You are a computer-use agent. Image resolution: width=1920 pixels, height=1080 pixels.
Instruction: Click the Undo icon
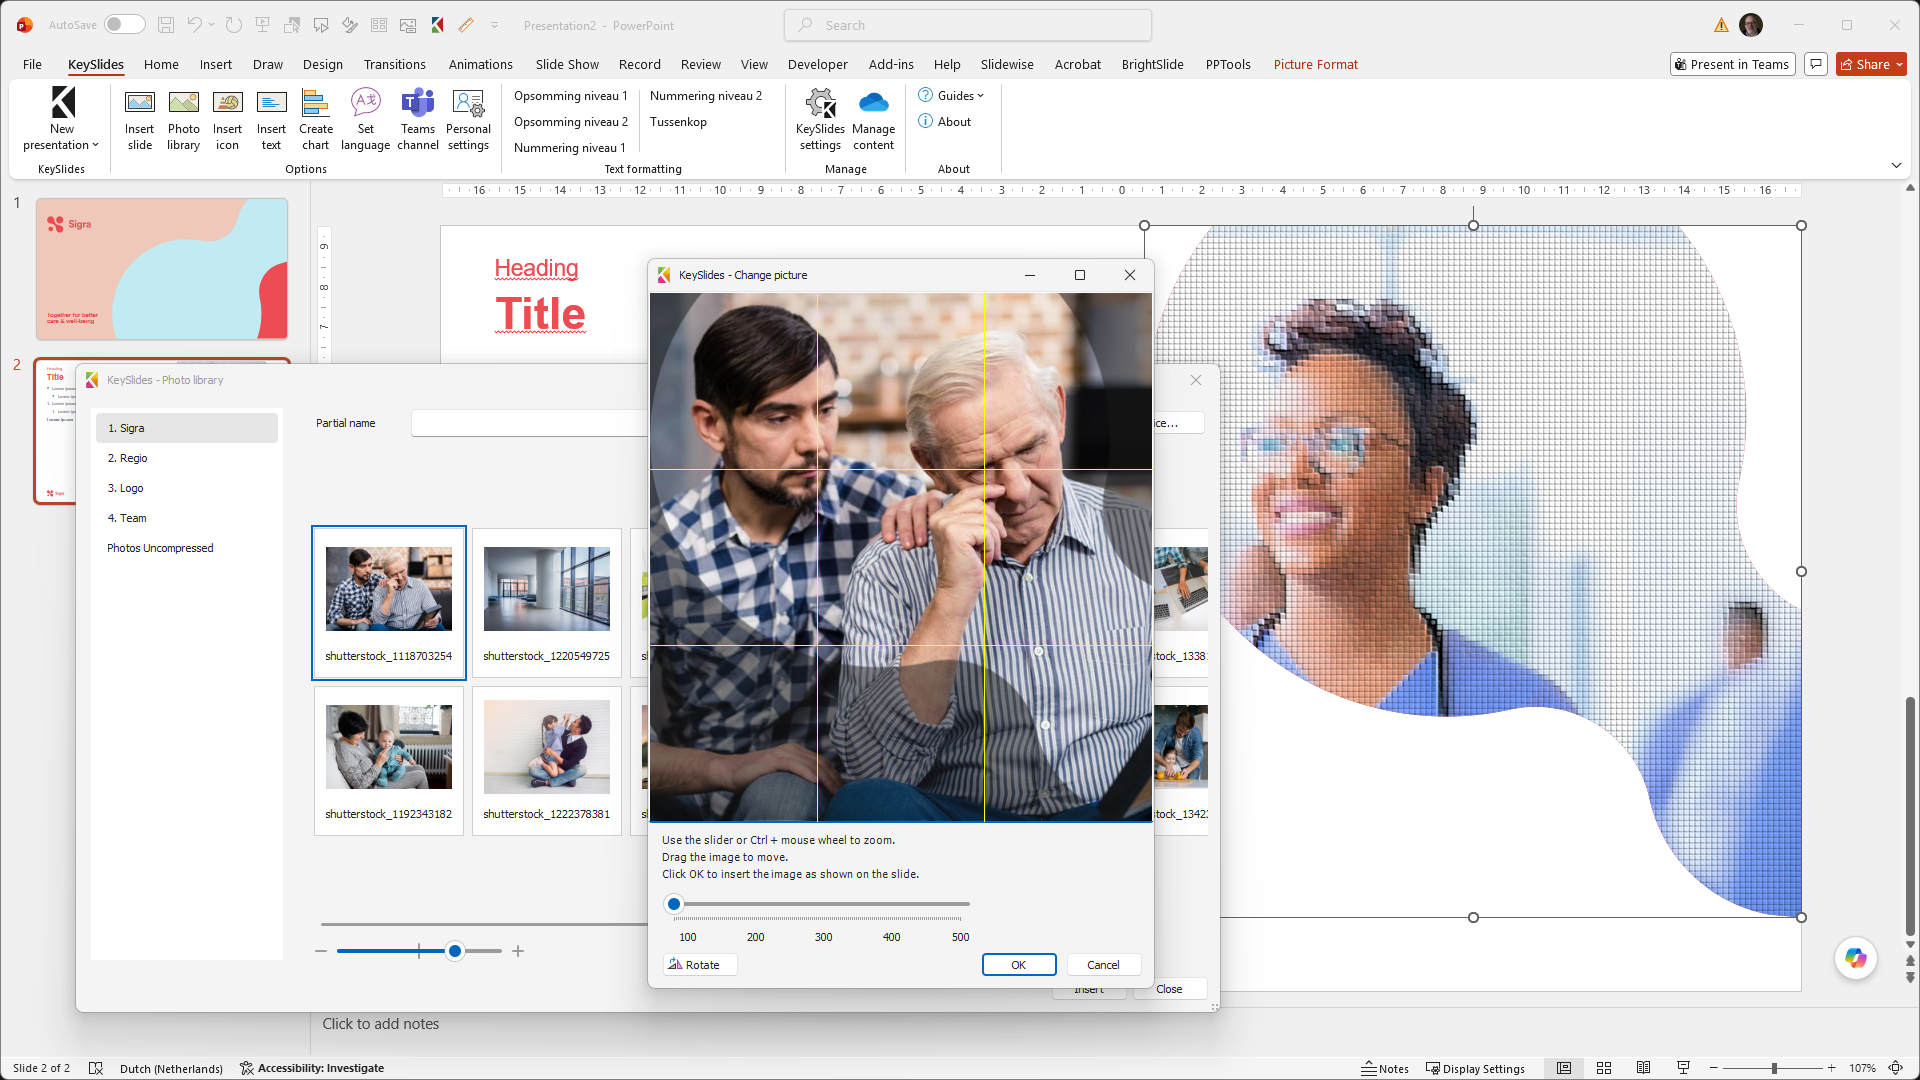[195, 25]
